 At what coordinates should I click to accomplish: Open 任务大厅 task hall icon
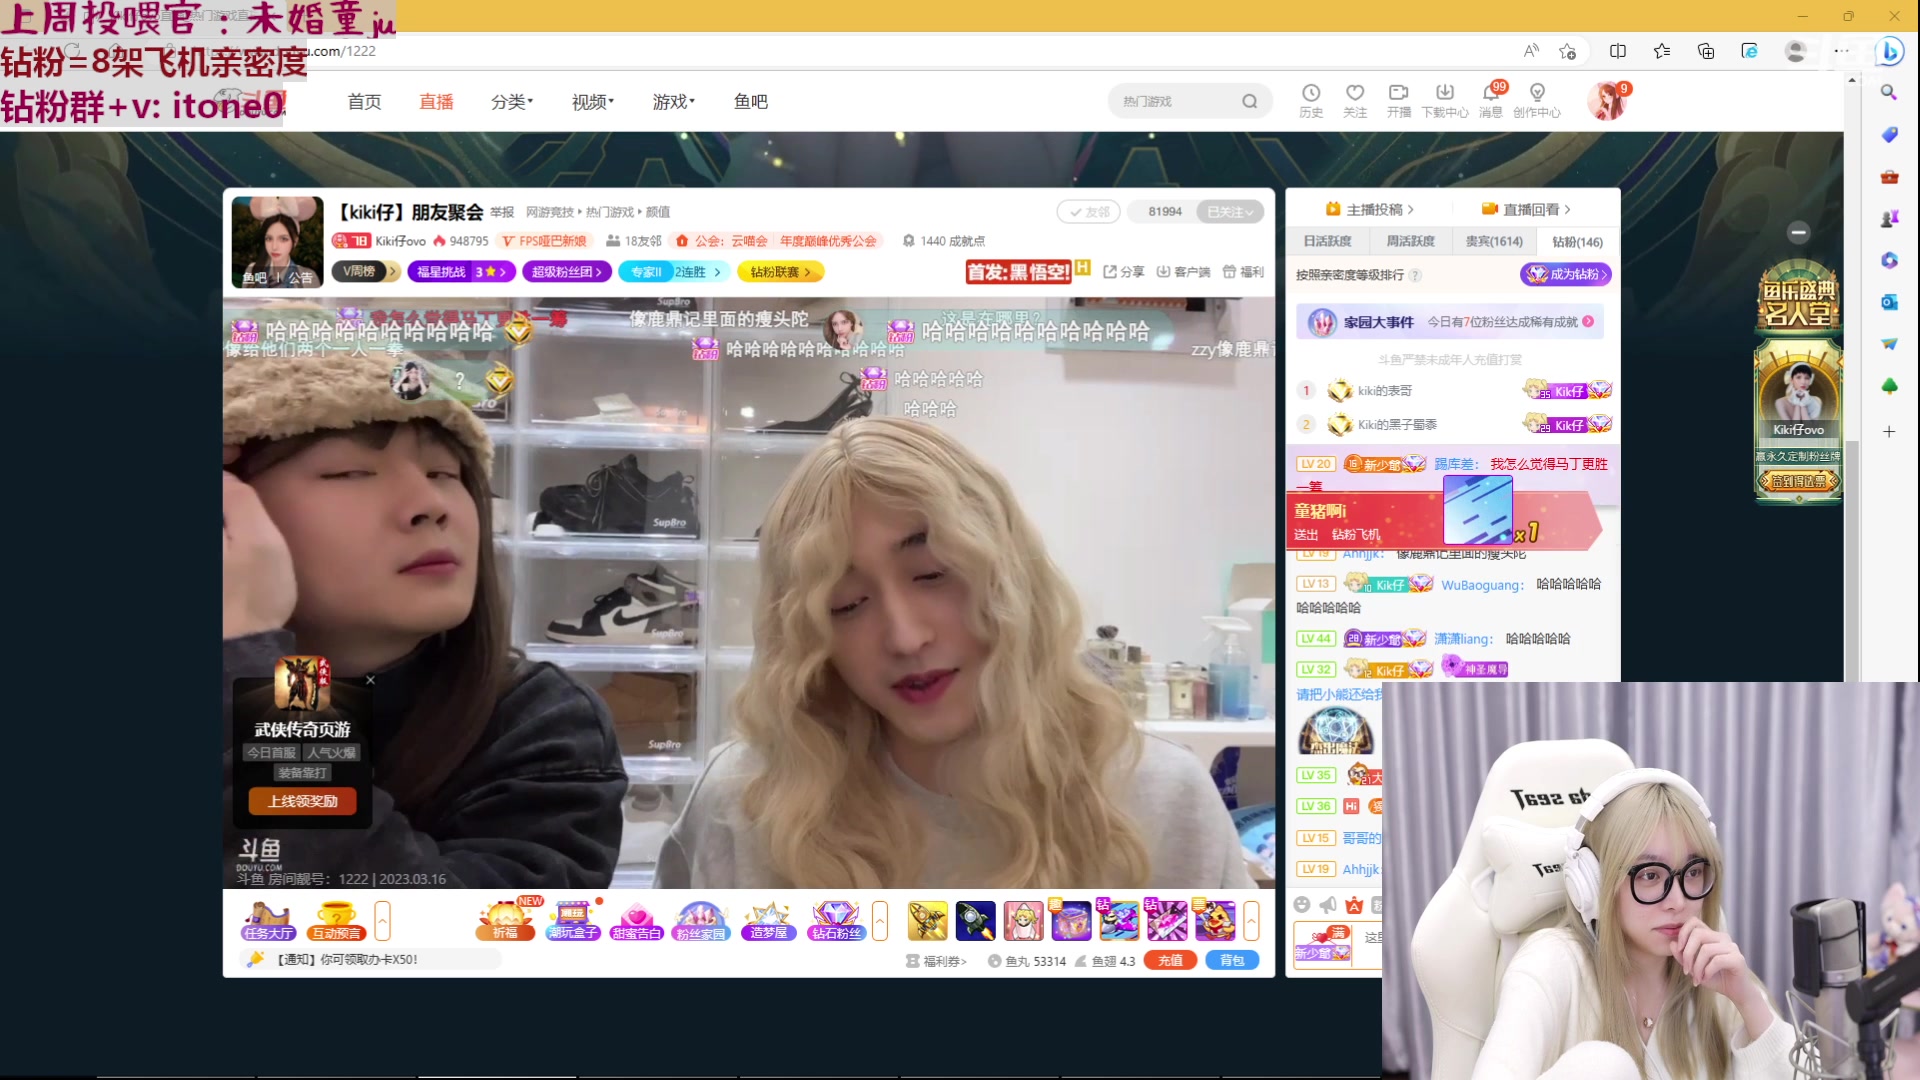tap(267, 921)
